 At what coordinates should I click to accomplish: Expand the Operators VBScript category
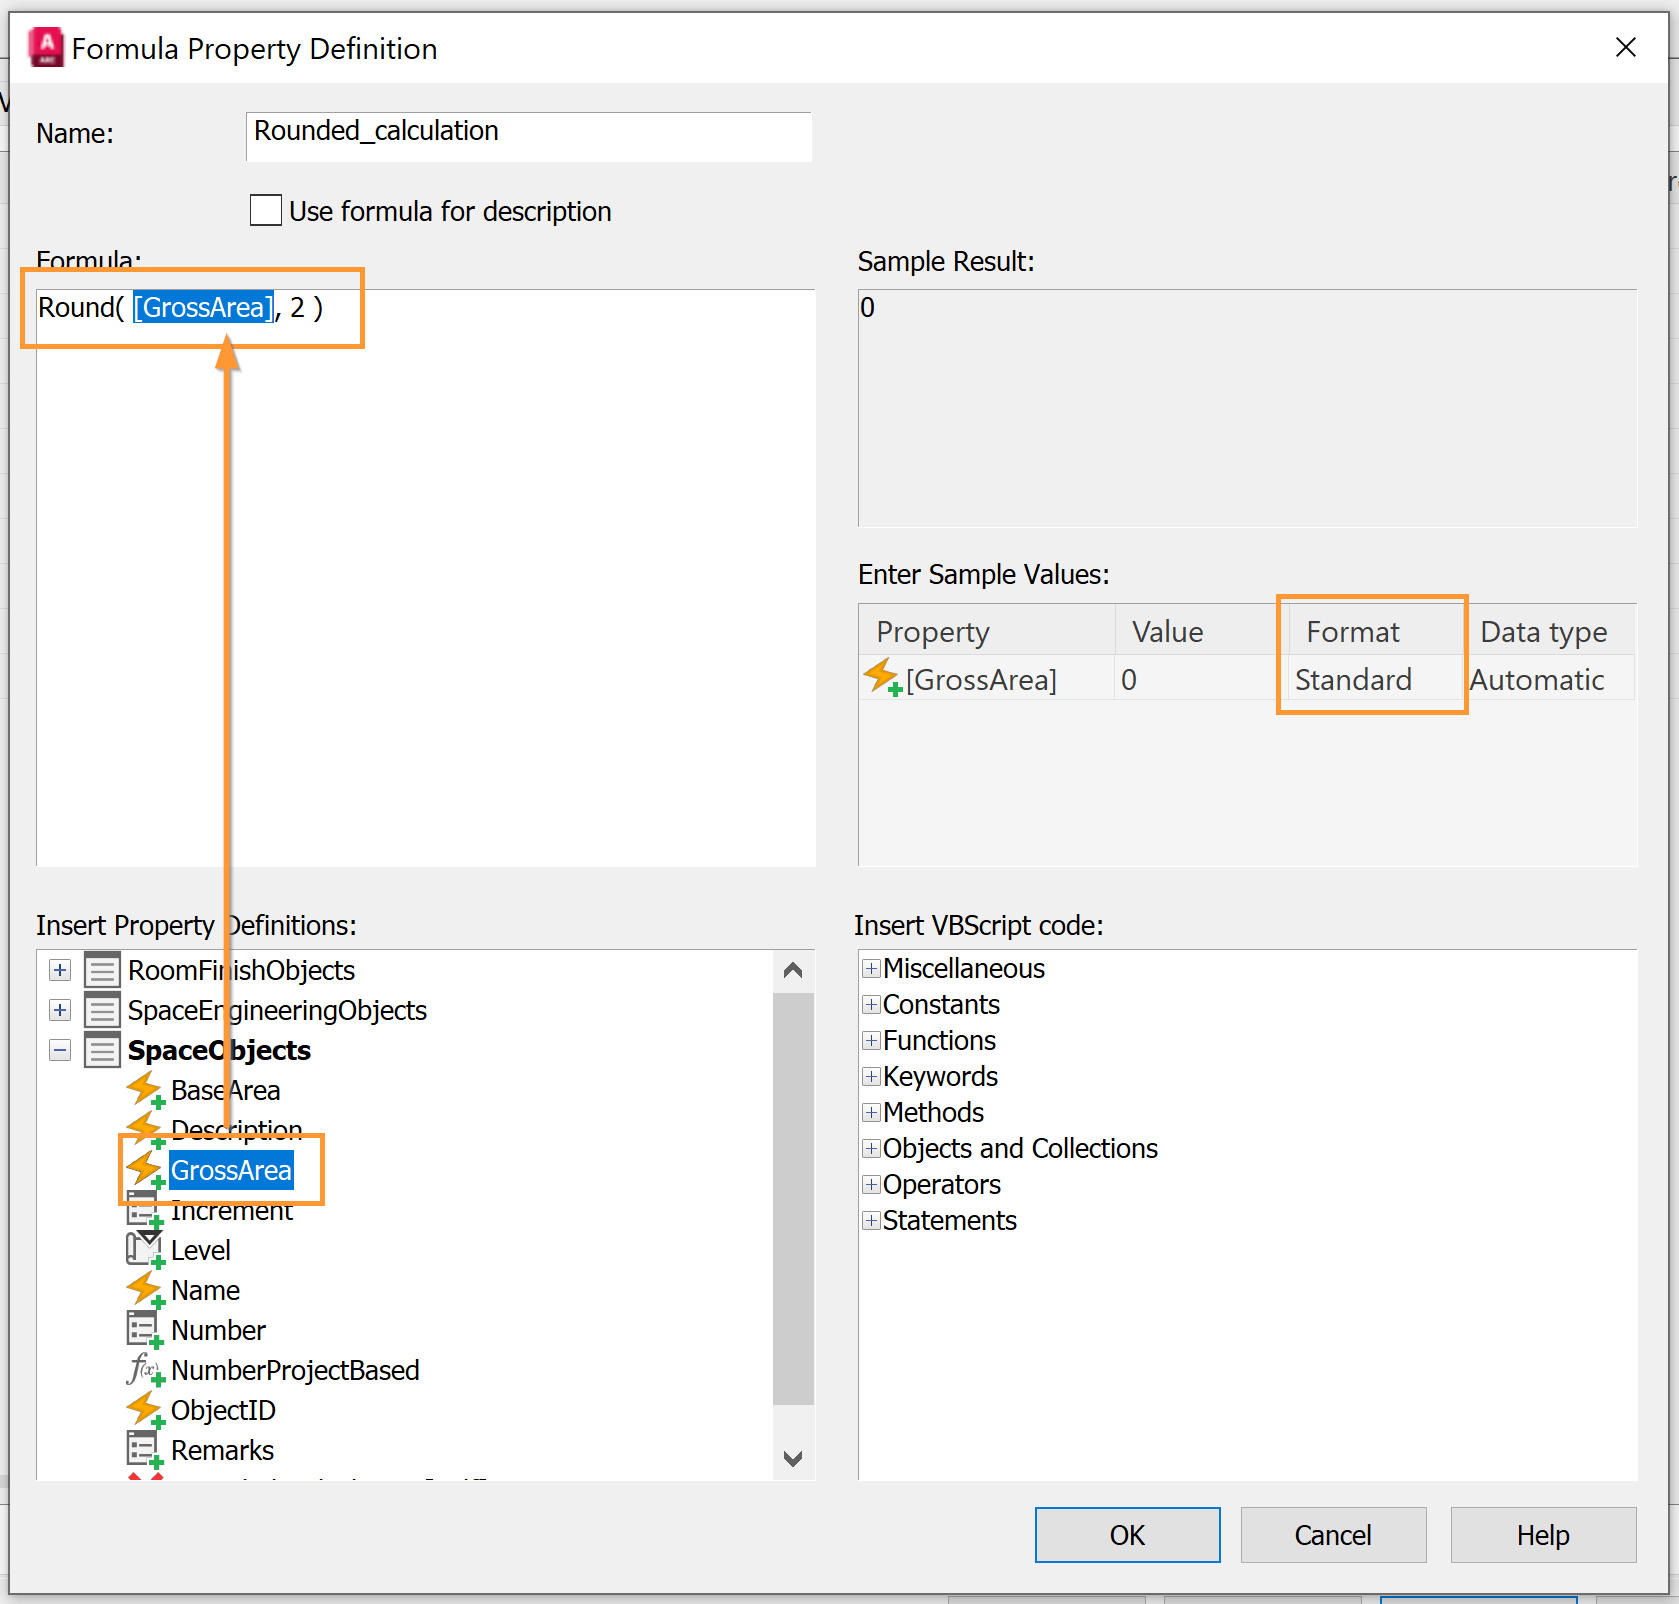[872, 1184]
